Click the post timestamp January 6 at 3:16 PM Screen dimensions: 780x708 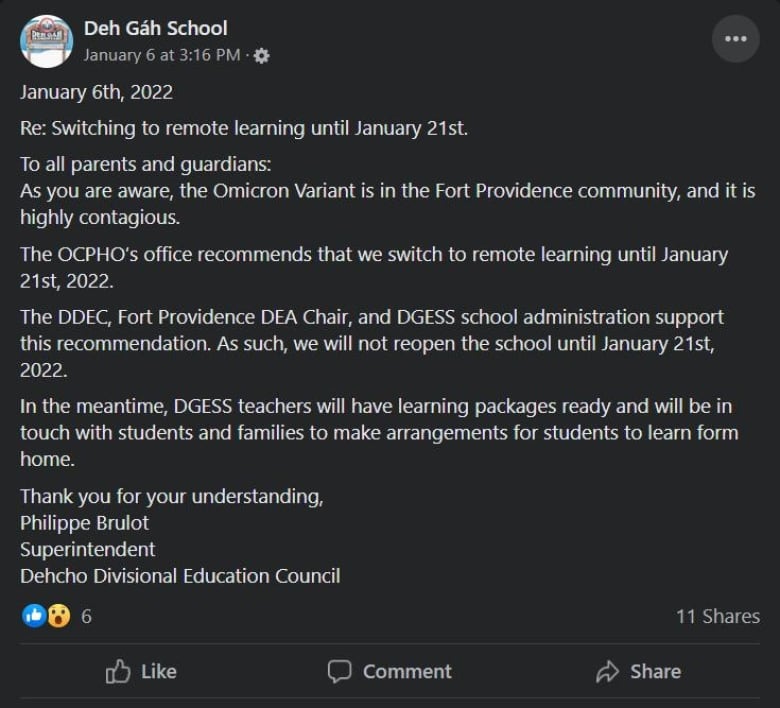pos(162,55)
